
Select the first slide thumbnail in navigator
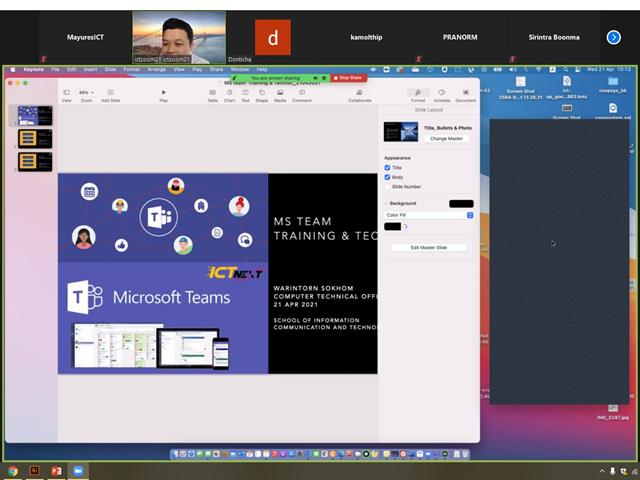35,116
